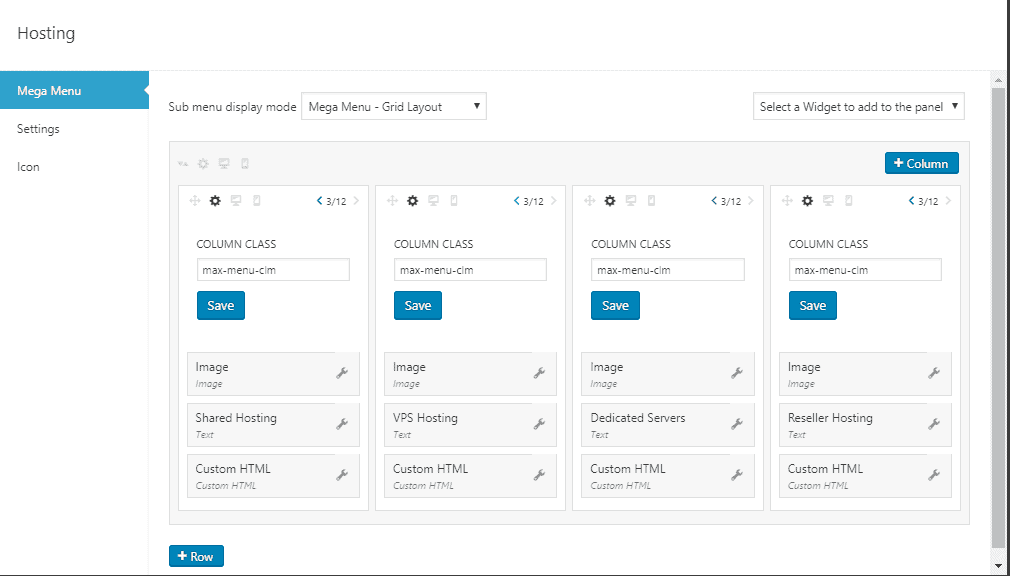The image size is (1010, 576).
Task: Open 'Select a Widget to add' dropdown
Action: [x=858, y=107]
